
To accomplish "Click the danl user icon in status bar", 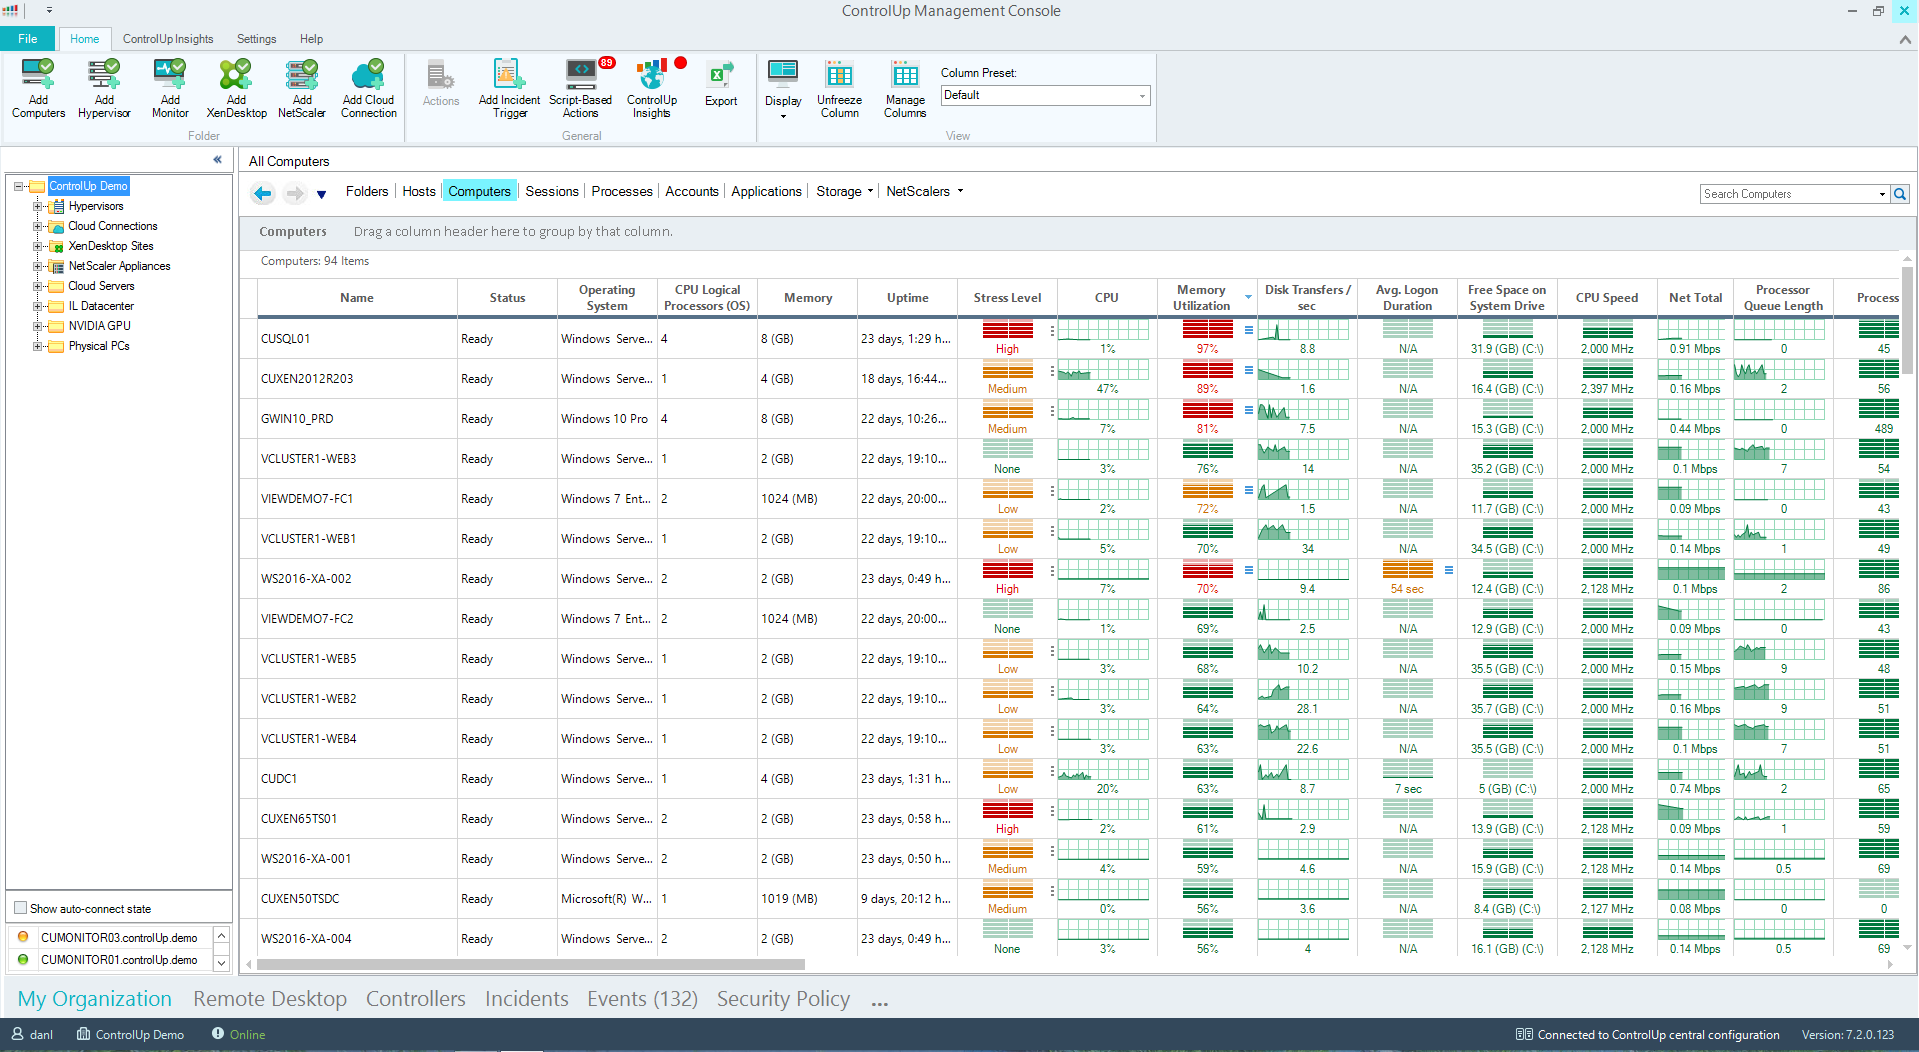I will pos(17,1034).
